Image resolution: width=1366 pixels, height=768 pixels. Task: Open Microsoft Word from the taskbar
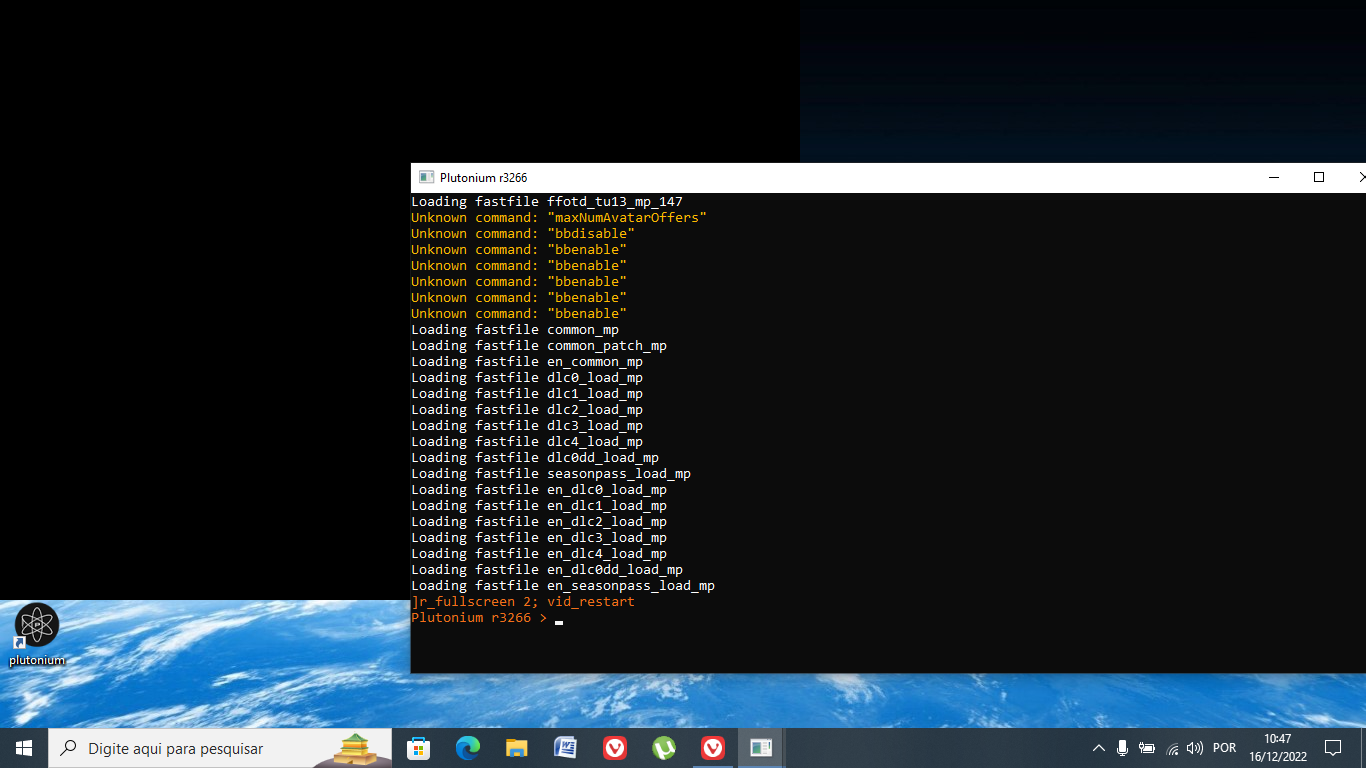(565, 748)
